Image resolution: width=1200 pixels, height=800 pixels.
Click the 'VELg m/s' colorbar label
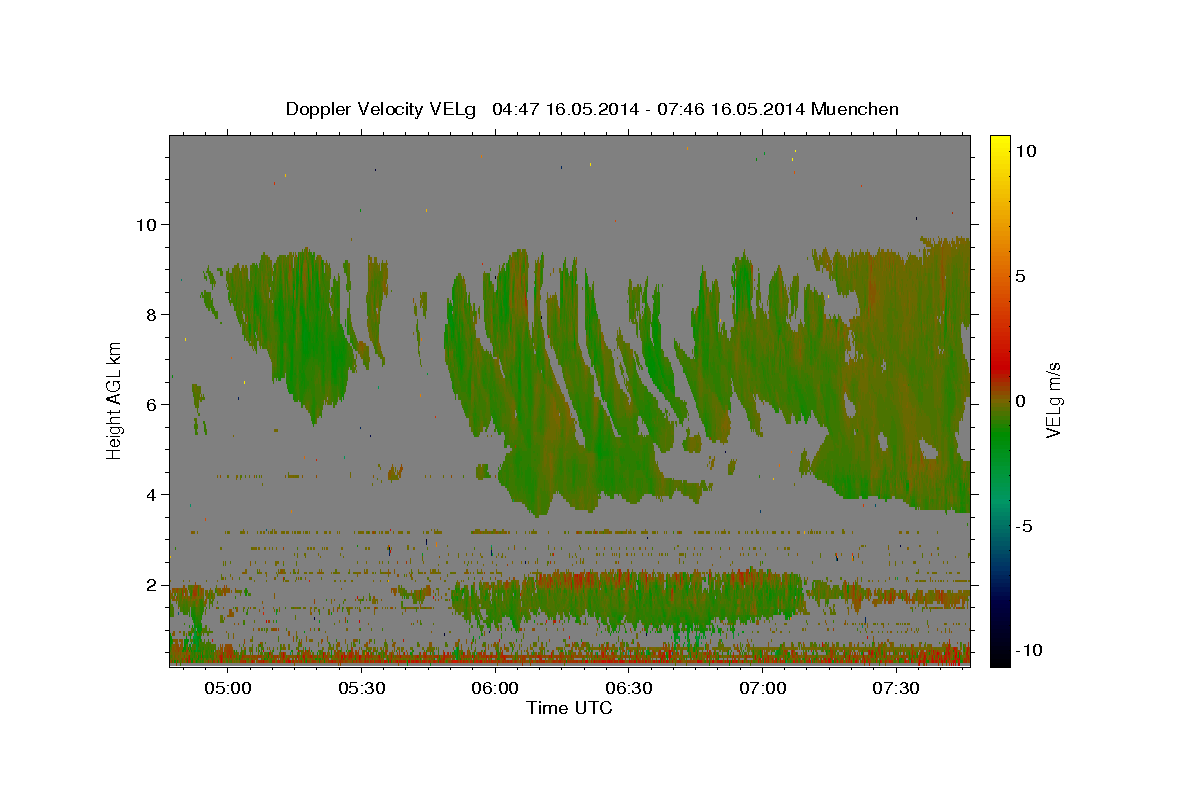point(1053,399)
